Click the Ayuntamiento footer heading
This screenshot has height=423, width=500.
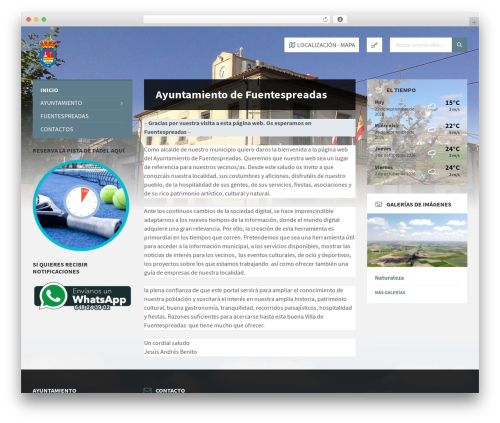pyautogui.click(x=54, y=390)
